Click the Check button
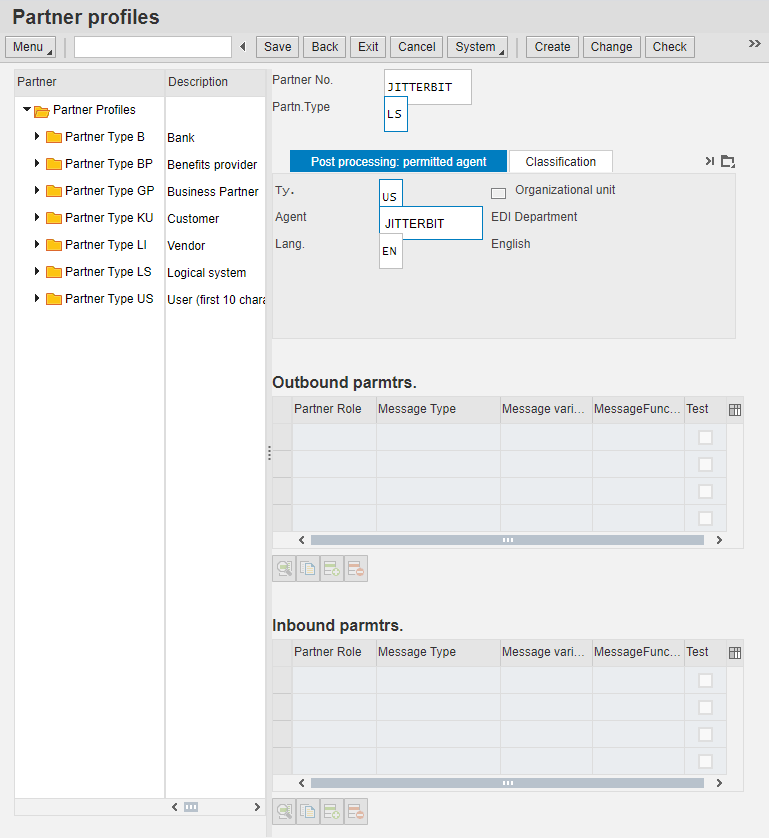 670,47
